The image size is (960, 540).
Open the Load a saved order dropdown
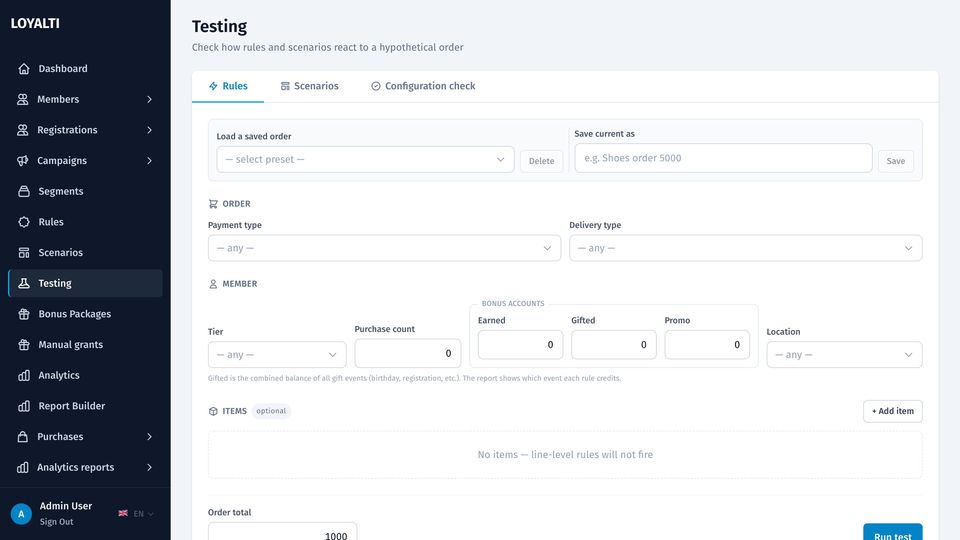point(366,159)
